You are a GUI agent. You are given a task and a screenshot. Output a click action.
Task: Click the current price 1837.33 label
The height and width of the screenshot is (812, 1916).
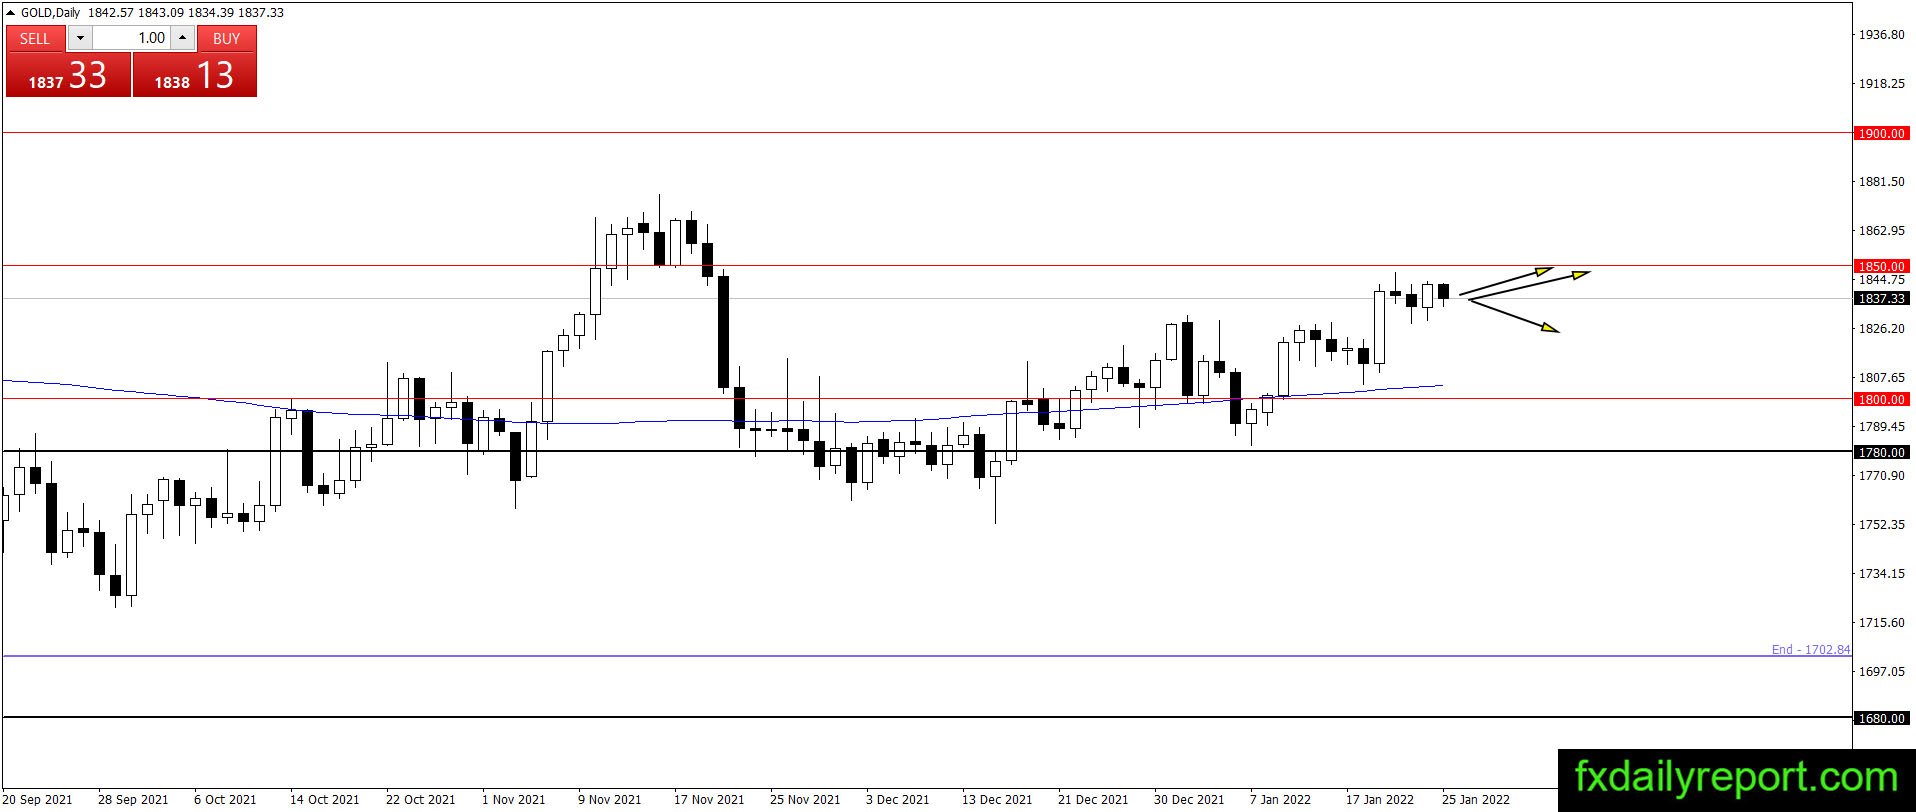pos(1881,298)
